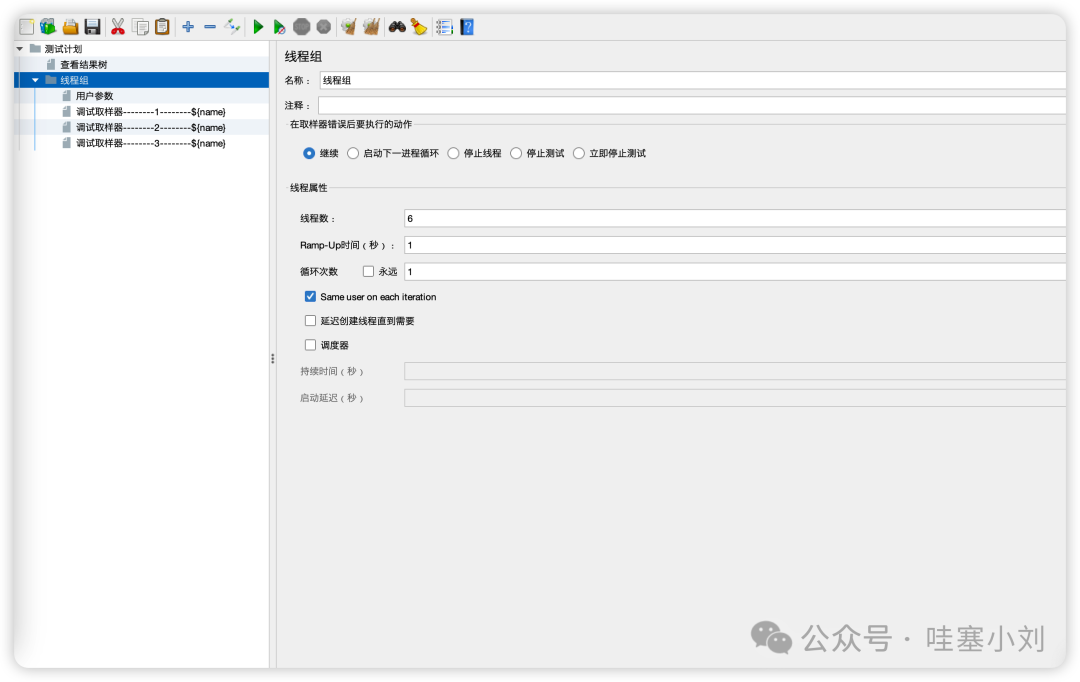Select the 继续 radio button

click(x=309, y=153)
